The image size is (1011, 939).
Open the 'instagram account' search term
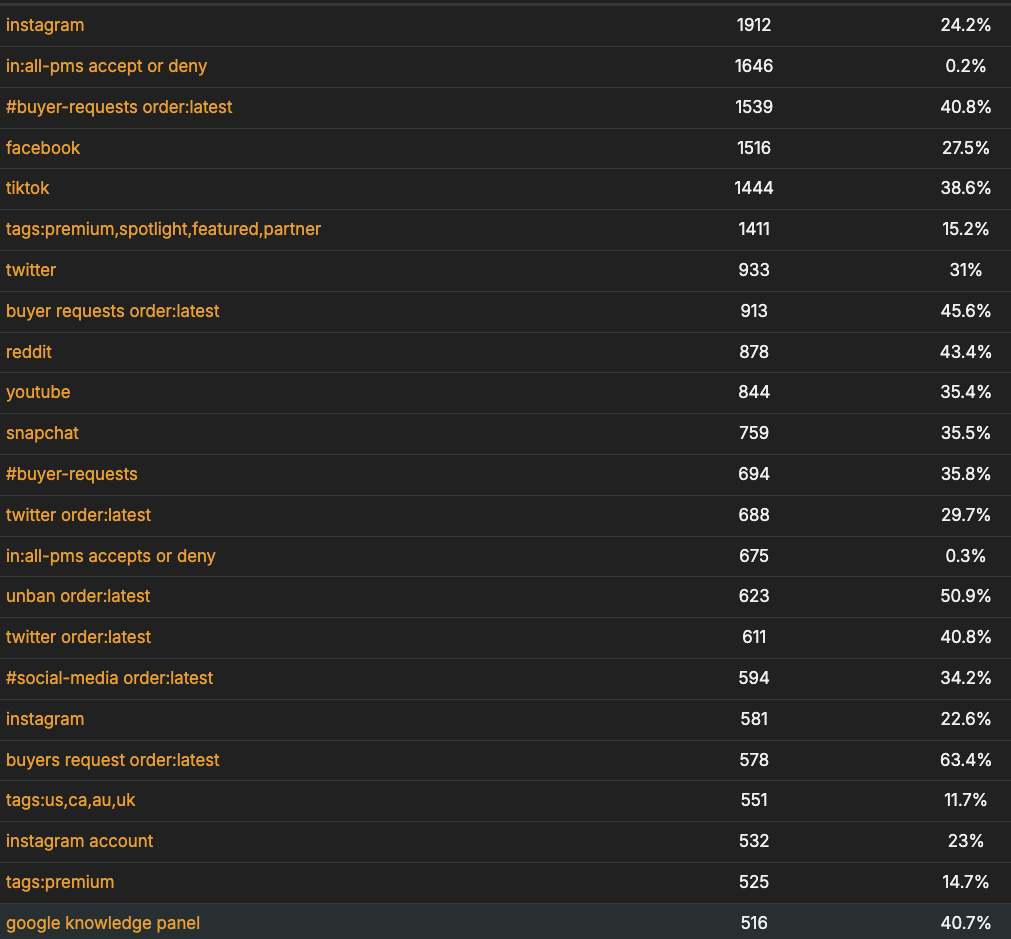click(80, 841)
